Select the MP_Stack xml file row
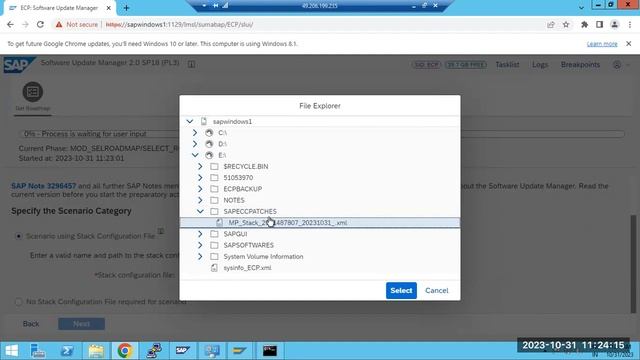640x360 pixels. tap(320, 222)
